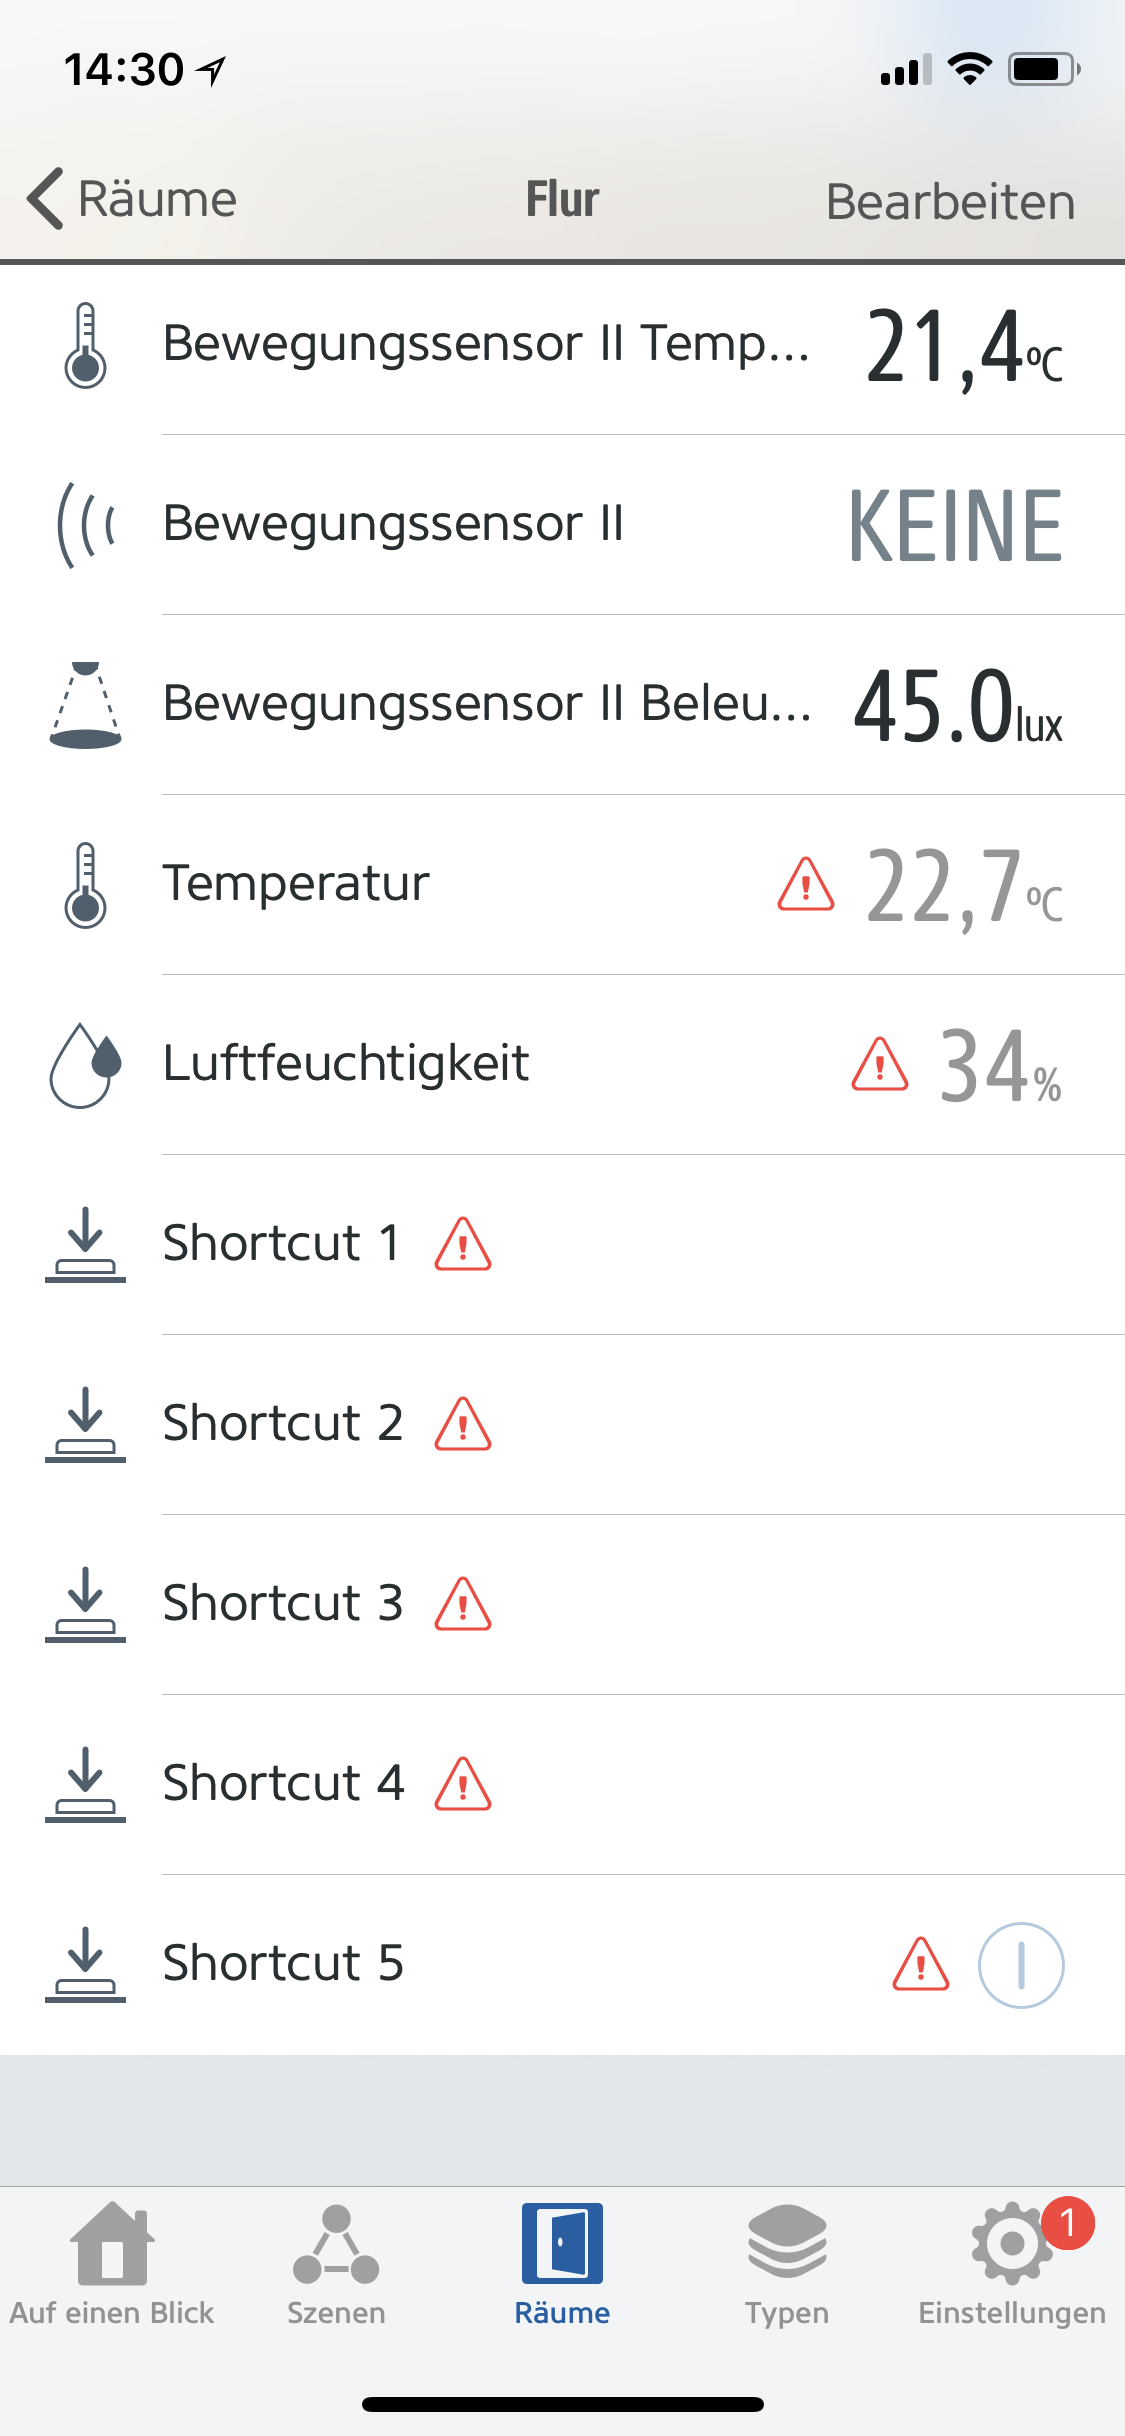
Task: Tap the Shortcut 5 round toggle button
Action: pos(1020,1965)
